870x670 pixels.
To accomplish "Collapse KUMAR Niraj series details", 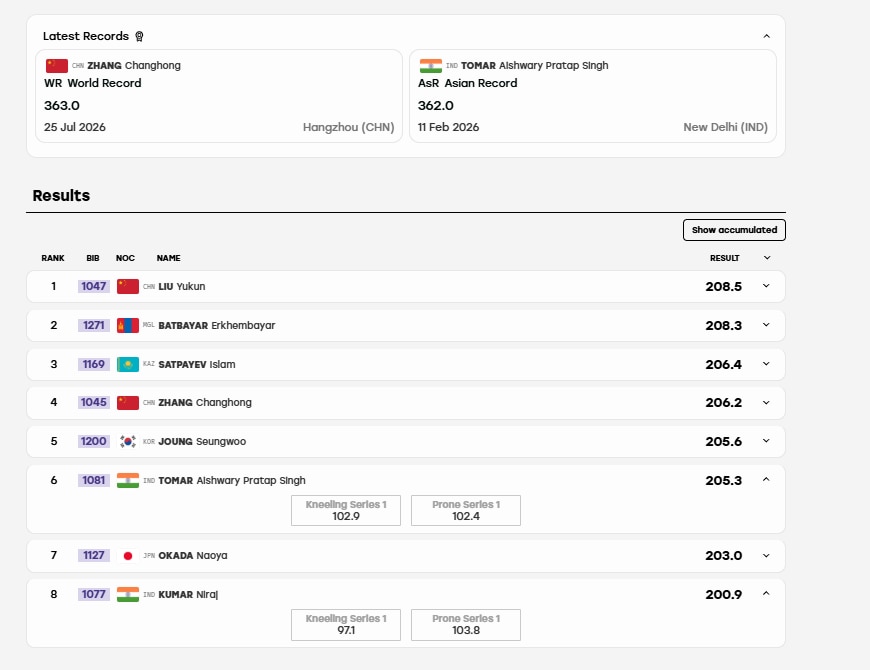I will tap(766, 593).
